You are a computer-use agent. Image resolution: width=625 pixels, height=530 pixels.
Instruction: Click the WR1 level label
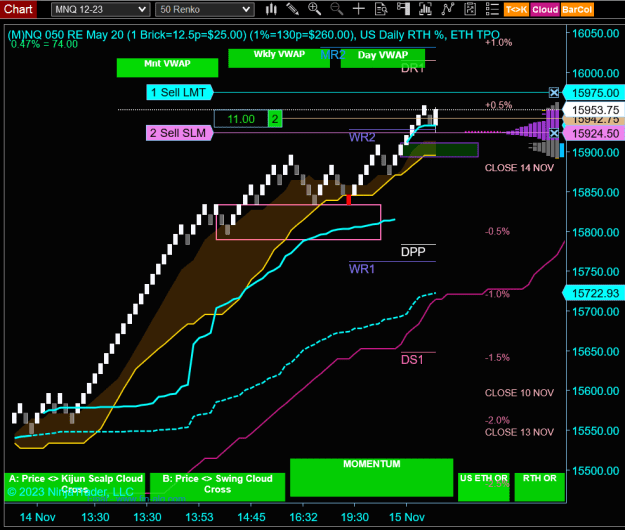[362, 269]
